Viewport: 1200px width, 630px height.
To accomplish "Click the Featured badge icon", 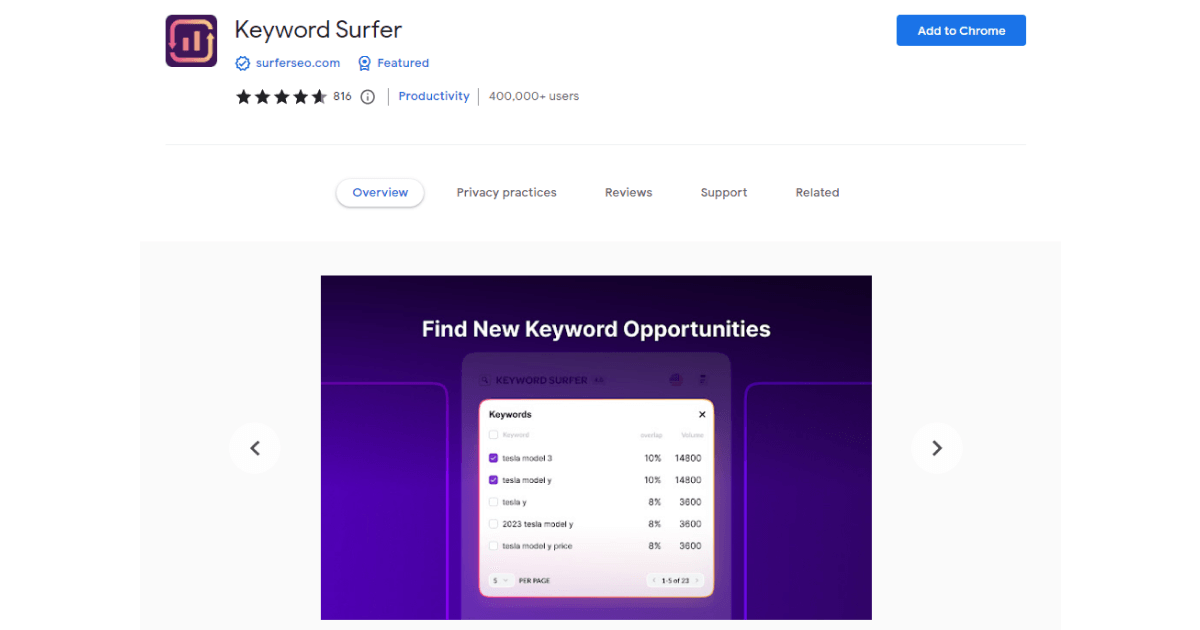I will click(x=367, y=63).
